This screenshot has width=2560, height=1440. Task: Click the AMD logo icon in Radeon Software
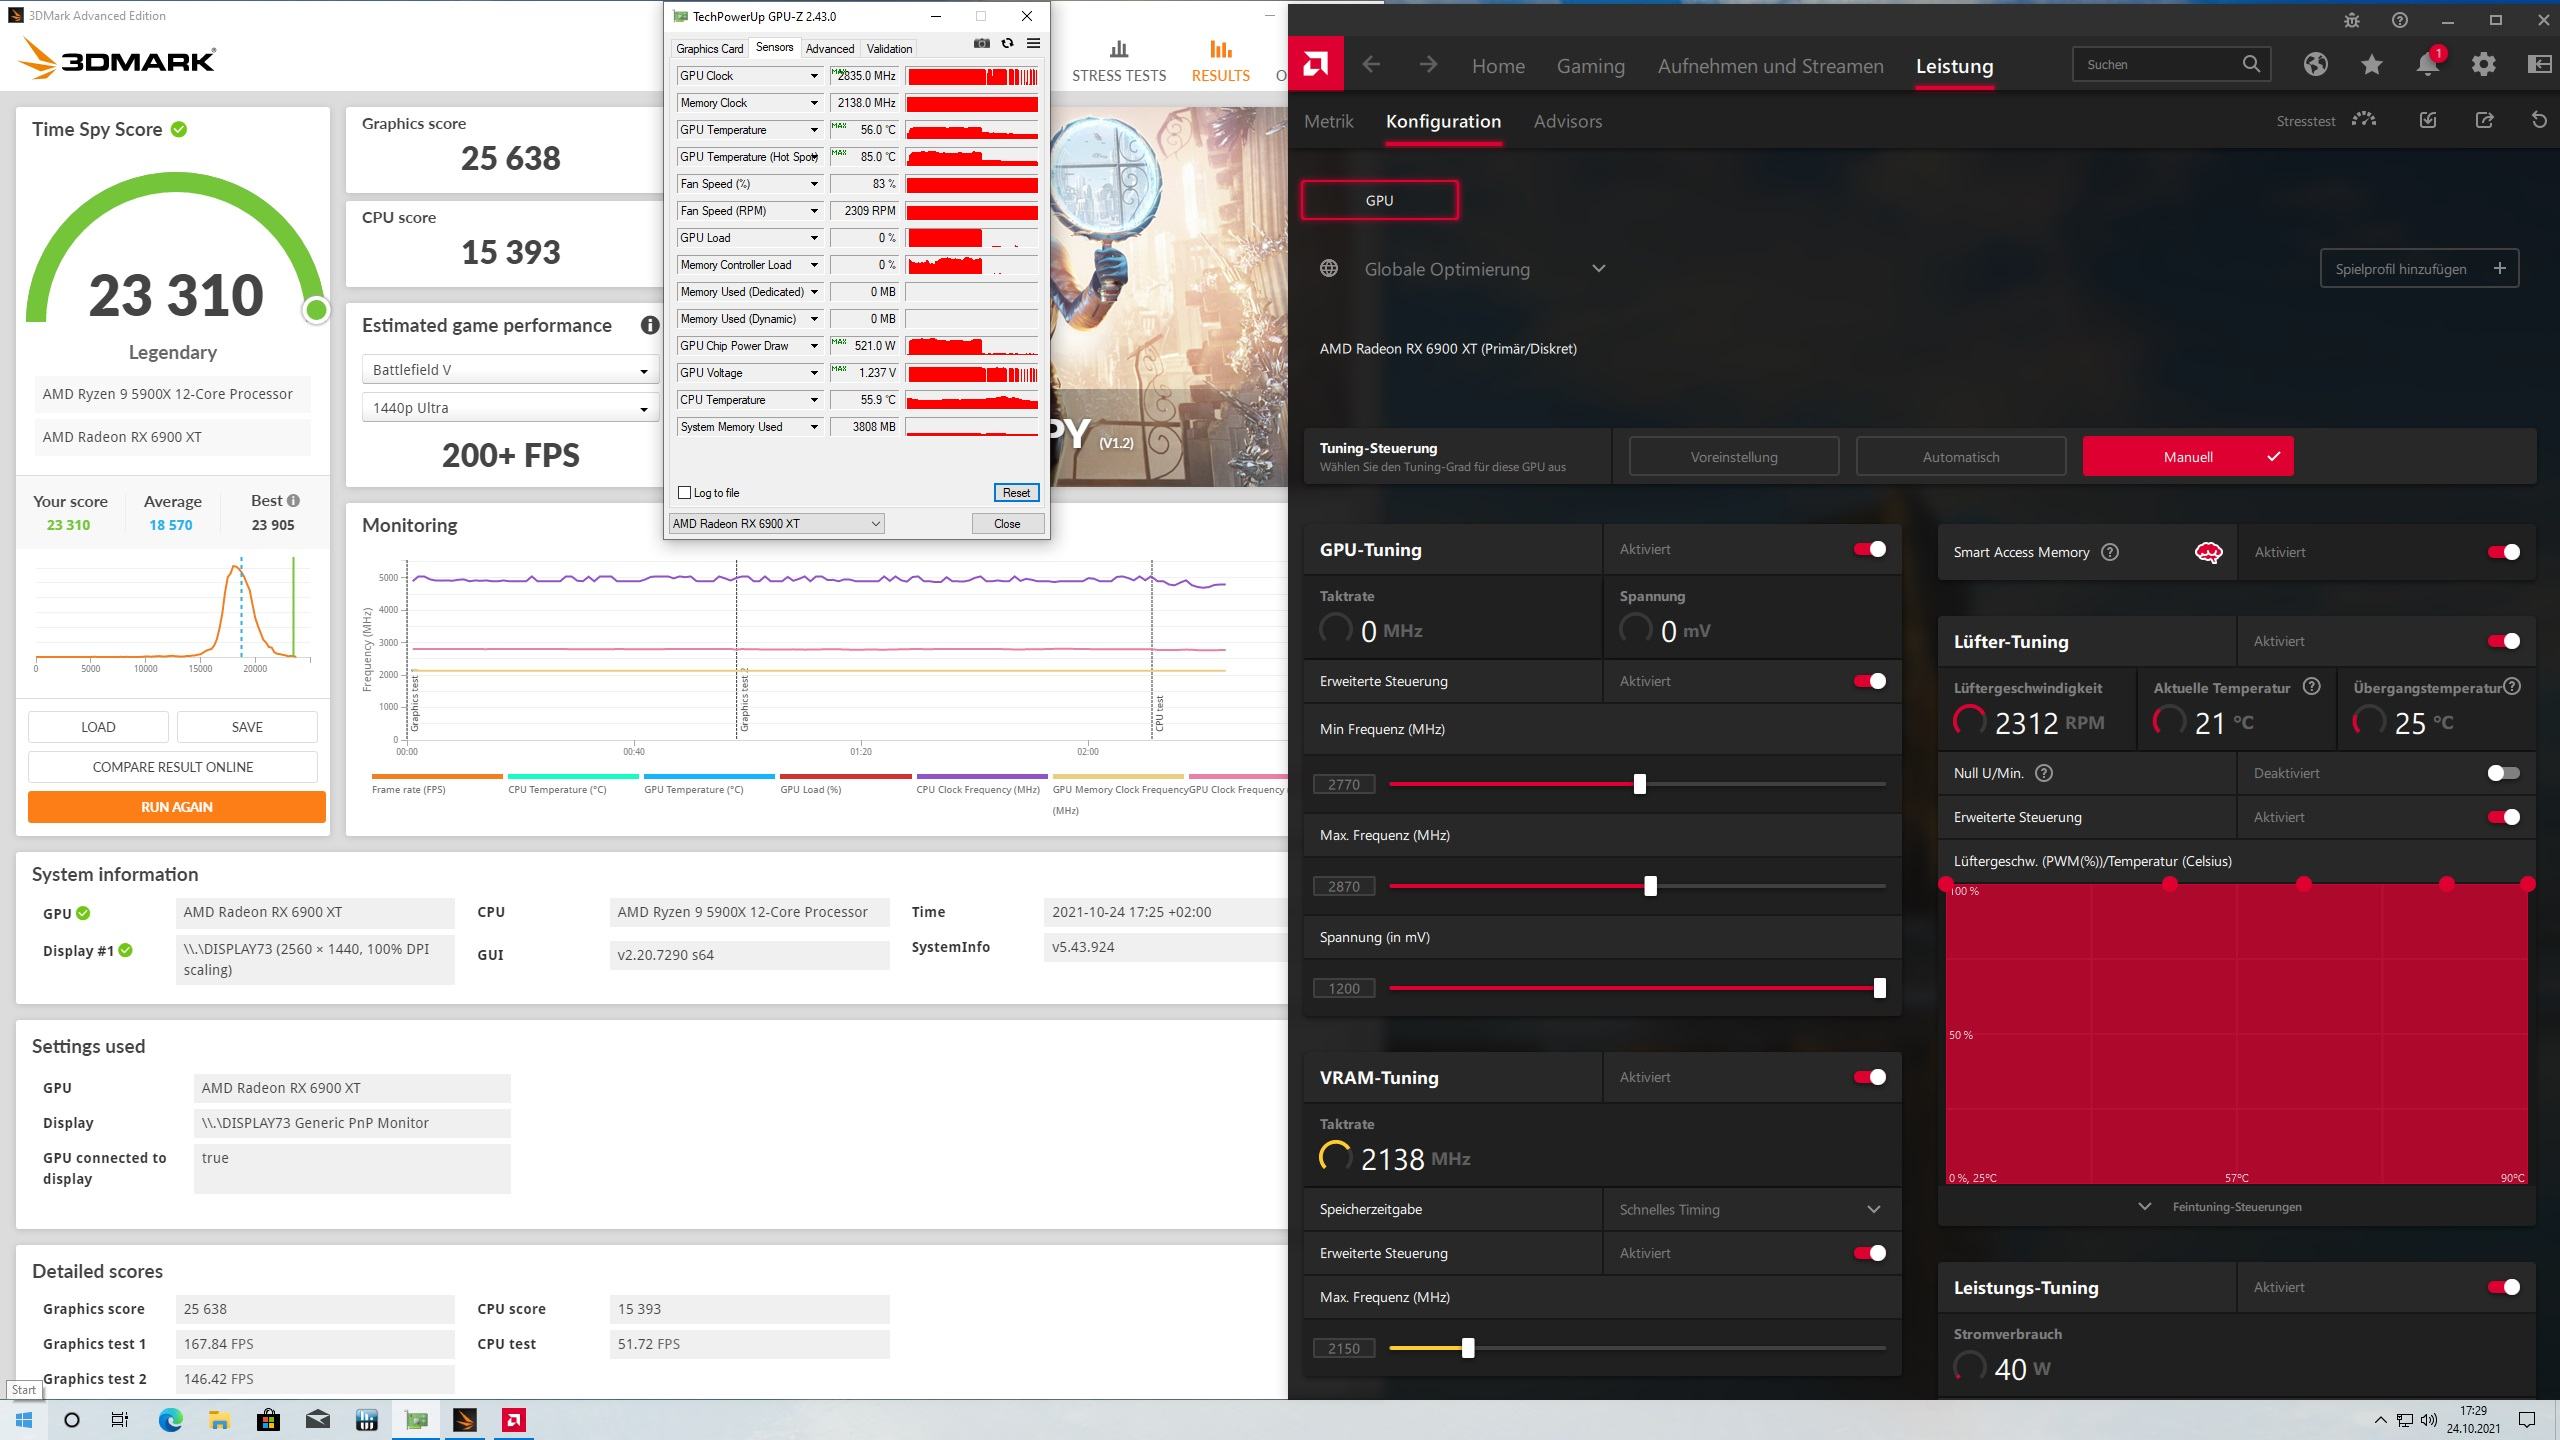click(1316, 65)
